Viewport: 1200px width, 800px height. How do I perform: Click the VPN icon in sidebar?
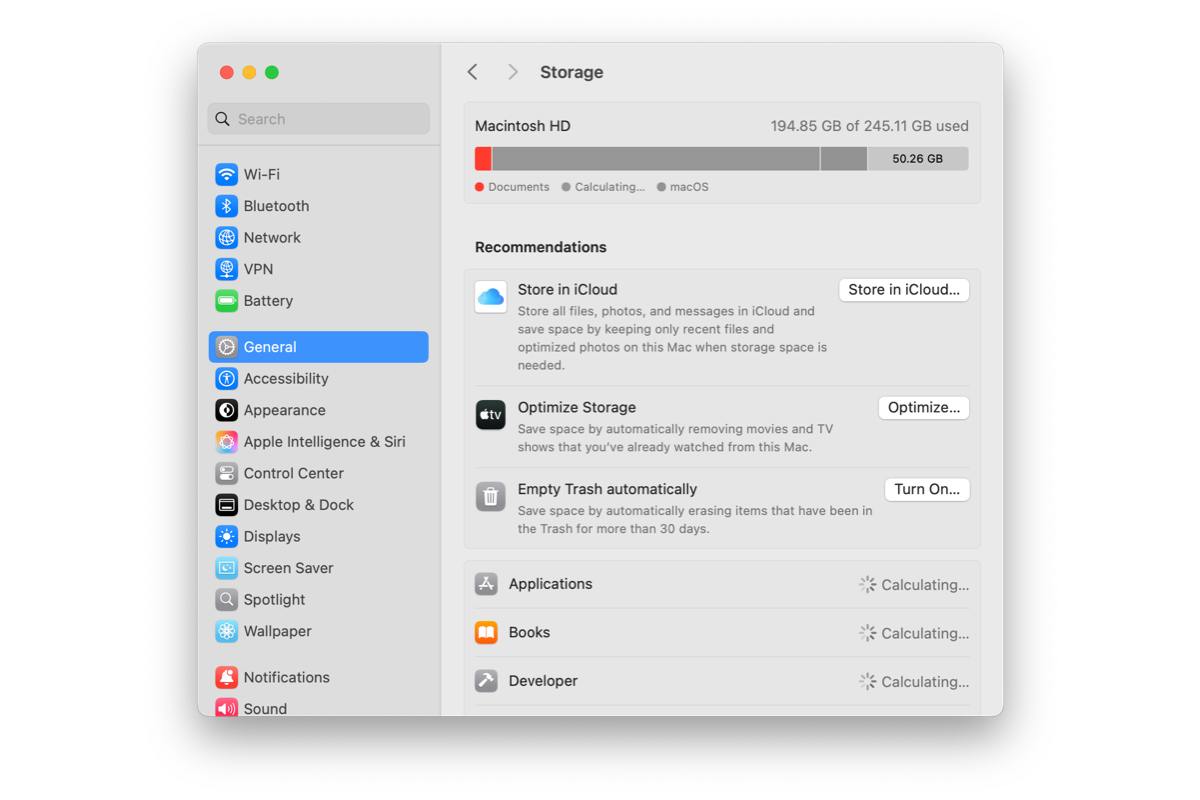tap(227, 269)
